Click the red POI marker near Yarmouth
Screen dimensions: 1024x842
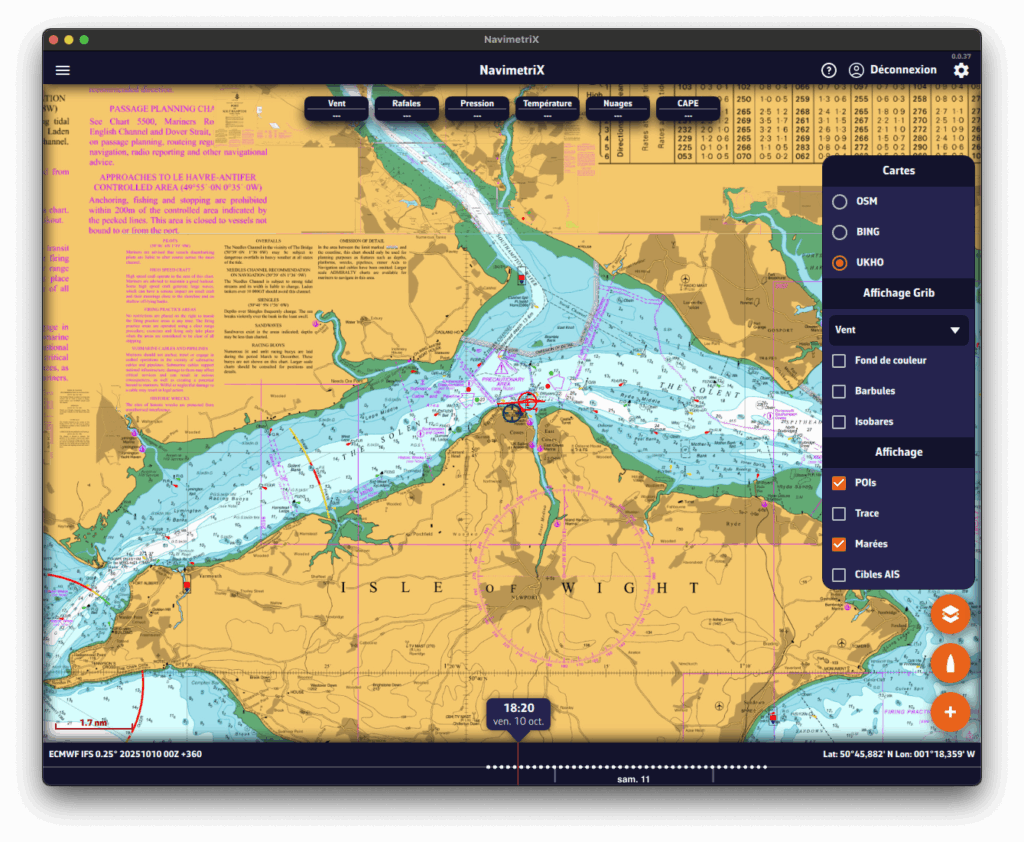click(x=186, y=585)
